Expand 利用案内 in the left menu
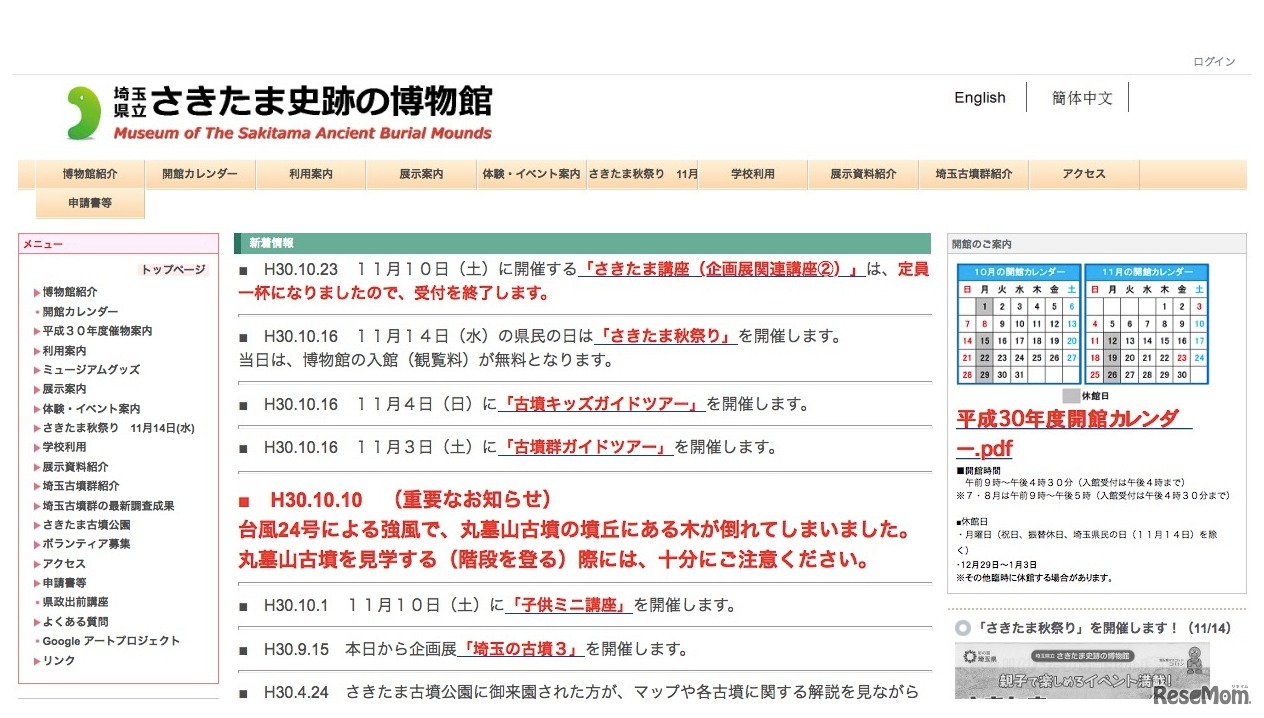The image size is (1264, 718). pyautogui.click(x=63, y=351)
